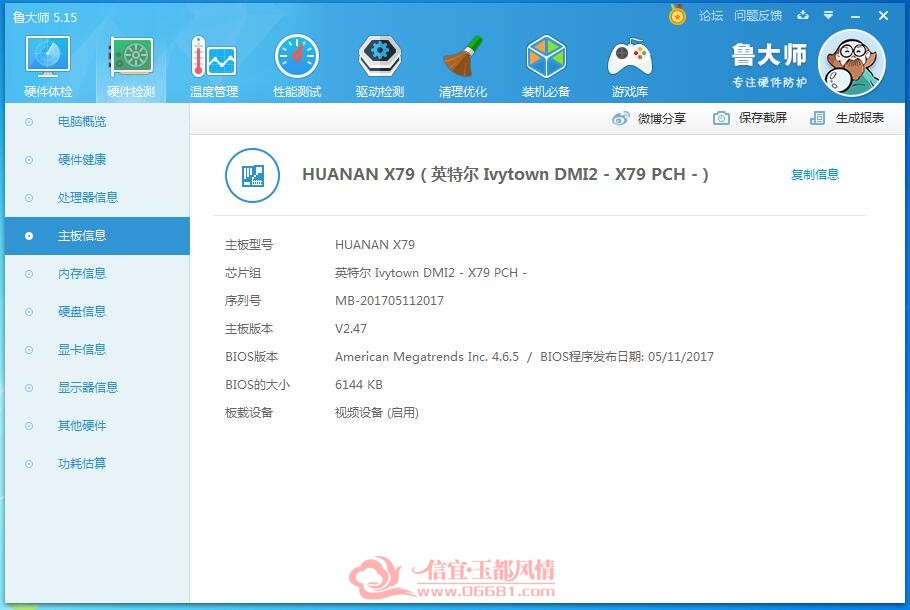Screen dimensions: 910x610
Task: Click the Weibo share icon
Action: click(620, 118)
